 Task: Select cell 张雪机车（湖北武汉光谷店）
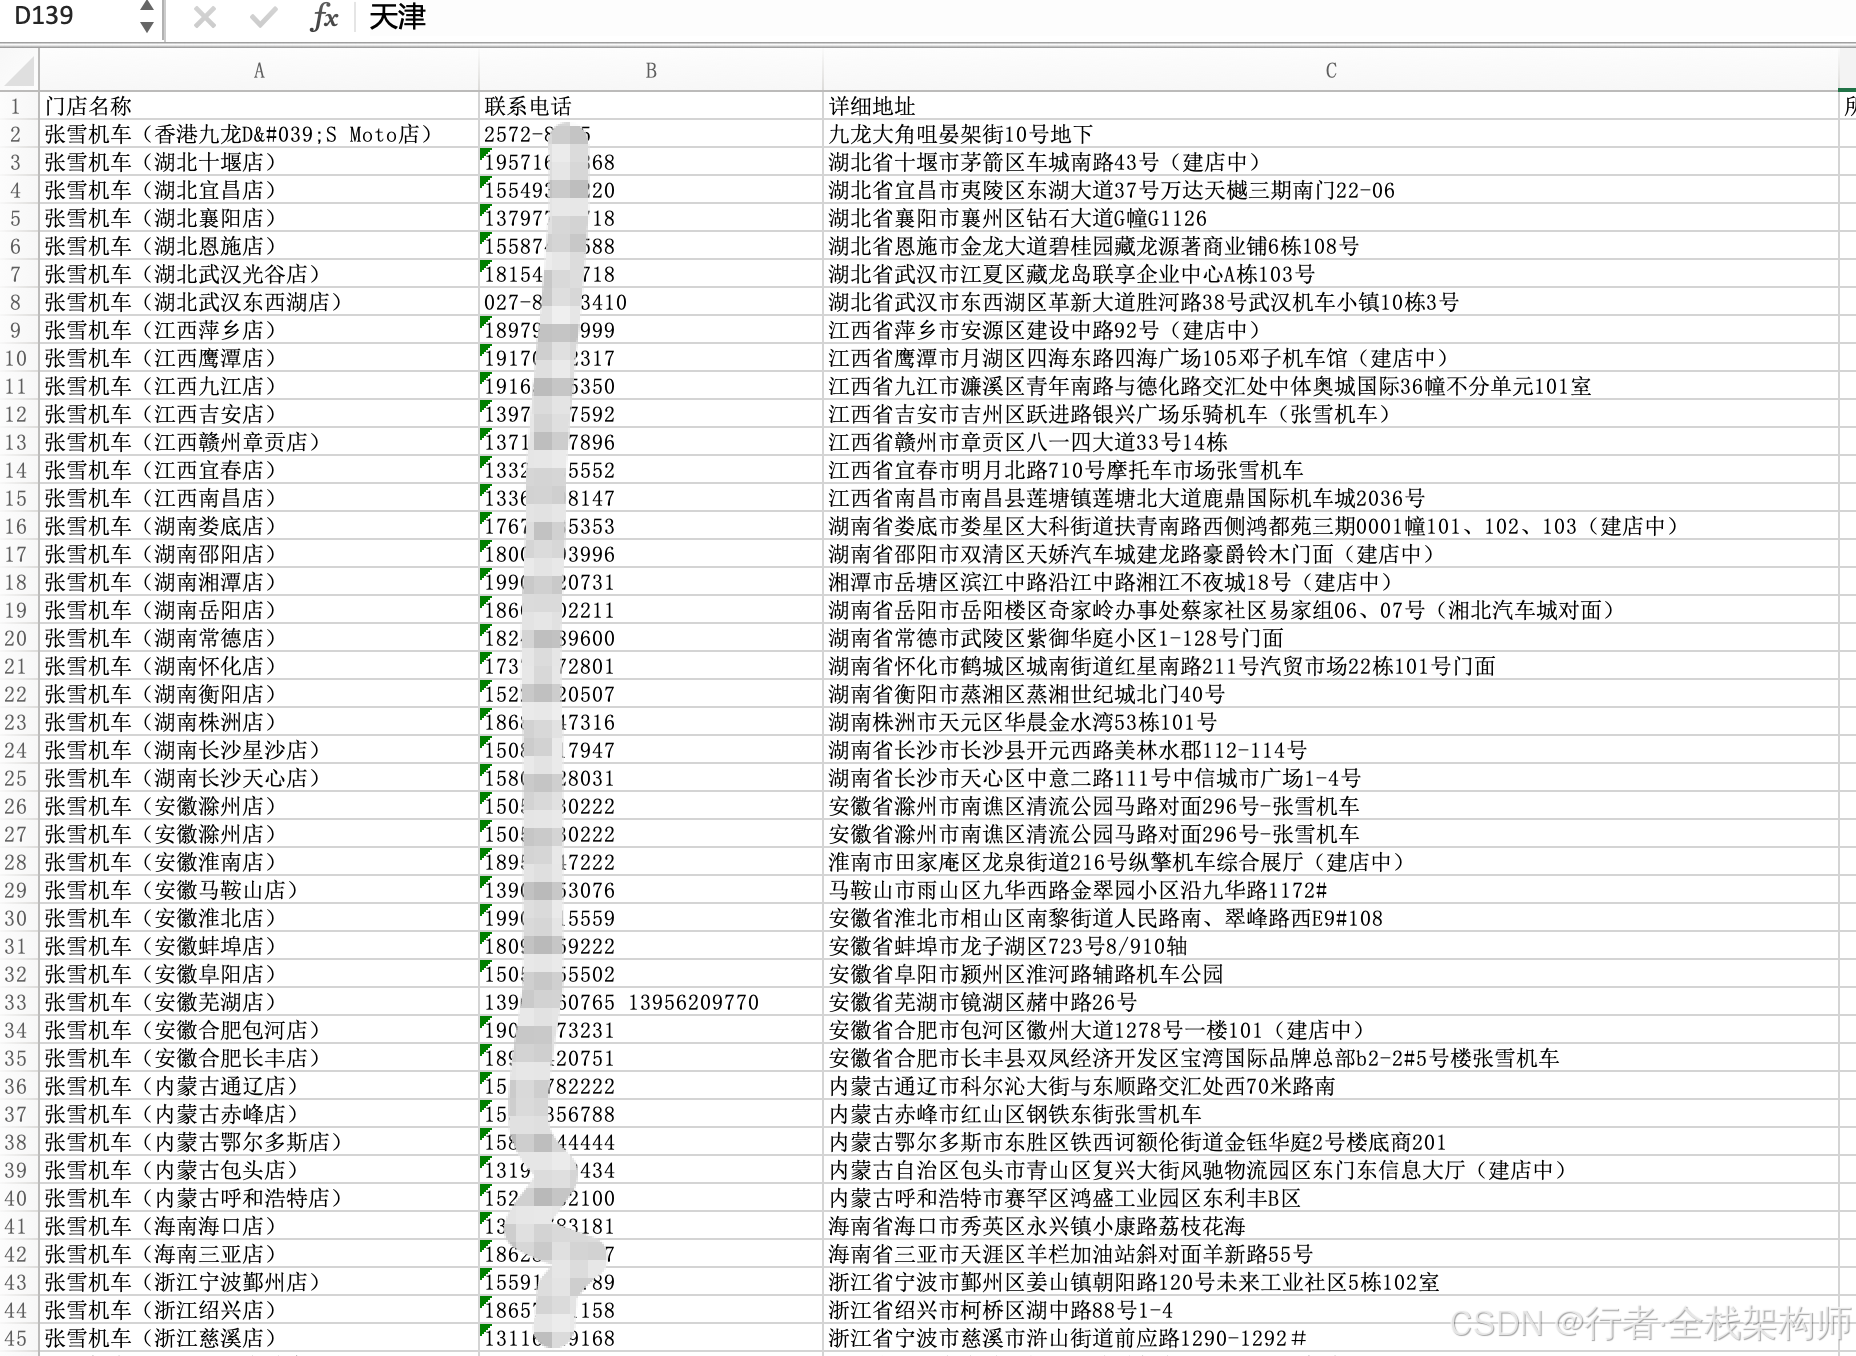pos(259,274)
